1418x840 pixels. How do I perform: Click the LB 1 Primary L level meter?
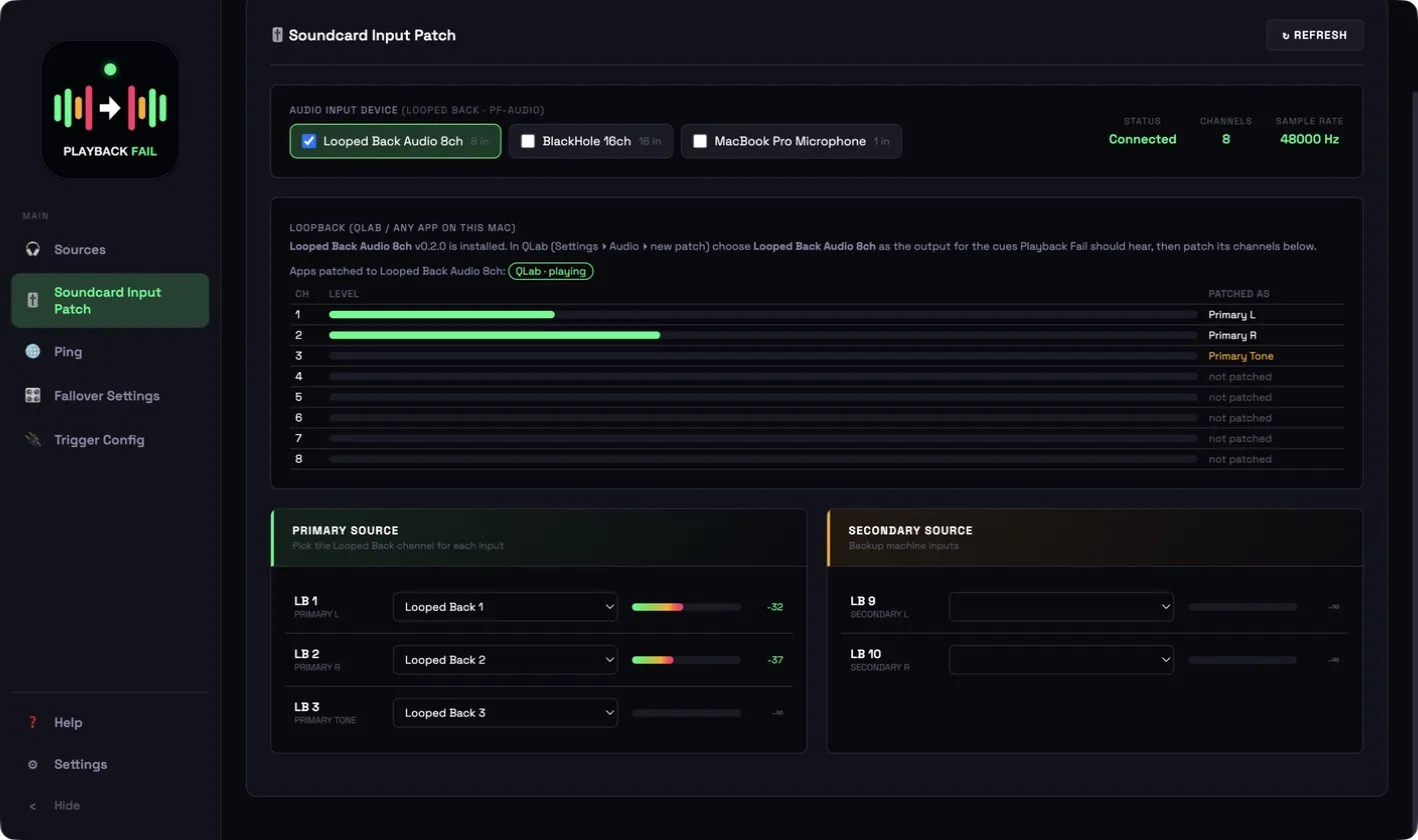coord(686,607)
